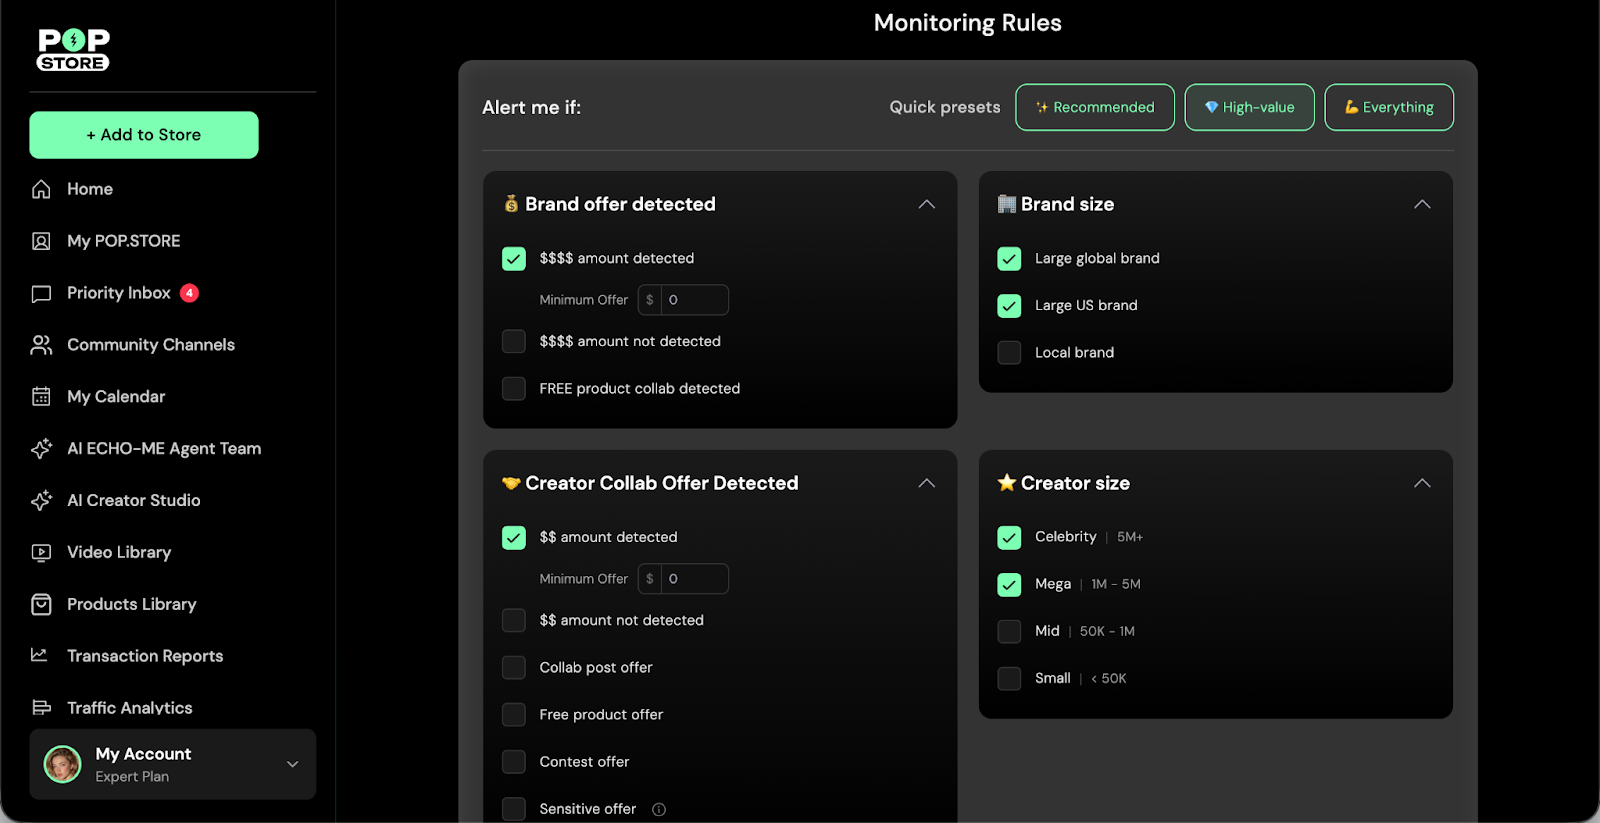Viewport: 1600px width, 823px height.
Task: Collapse the Brand offer detected section
Action: pos(926,204)
